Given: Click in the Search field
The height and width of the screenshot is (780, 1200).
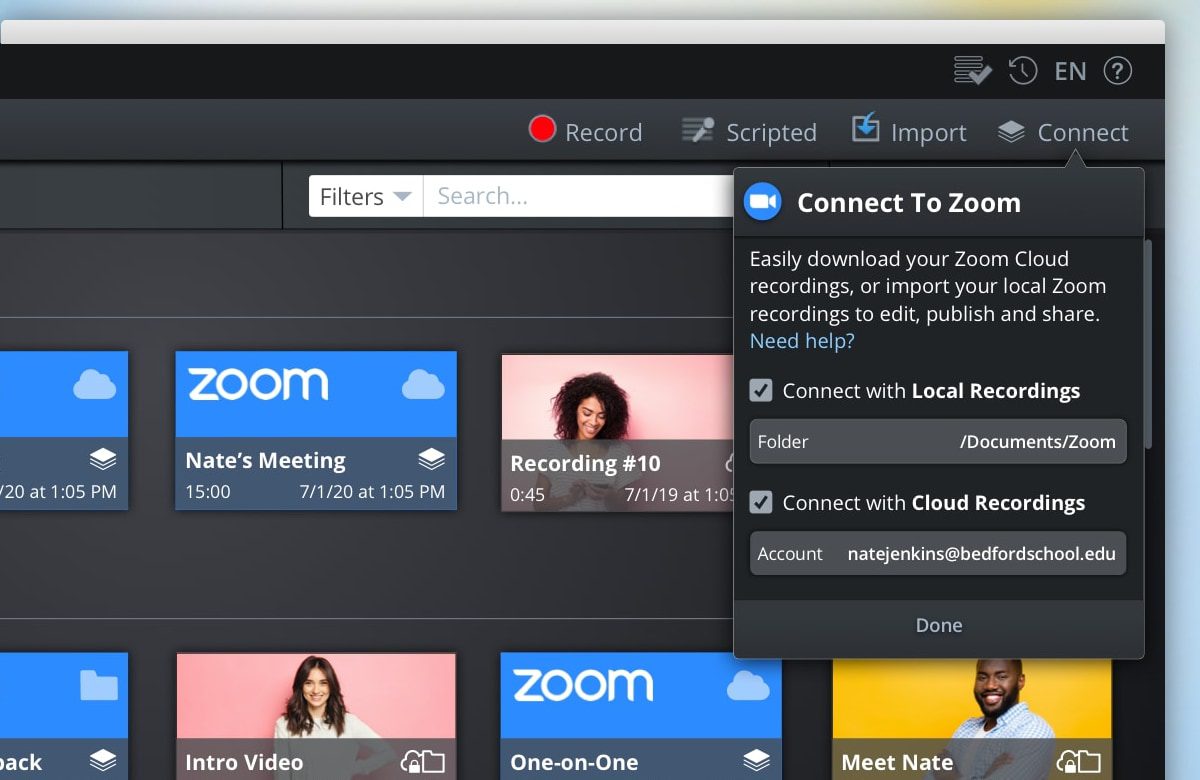Looking at the screenshot, I should coord(579,196).
